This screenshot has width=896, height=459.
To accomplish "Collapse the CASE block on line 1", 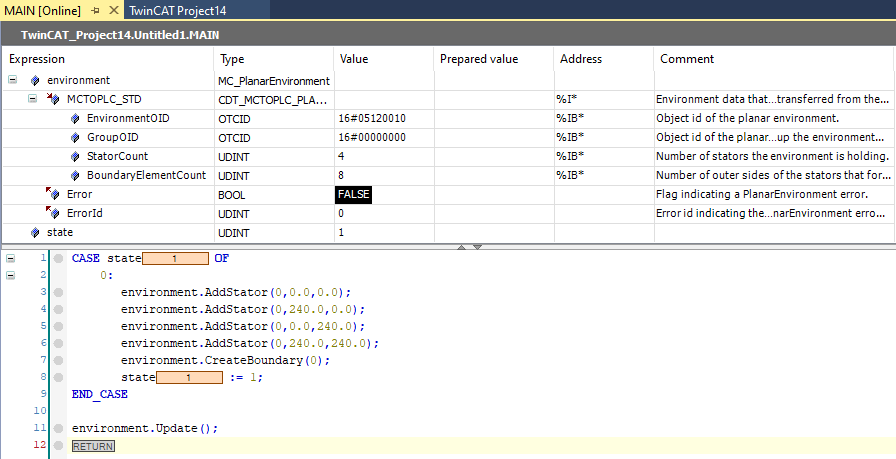I will (10, 258).
